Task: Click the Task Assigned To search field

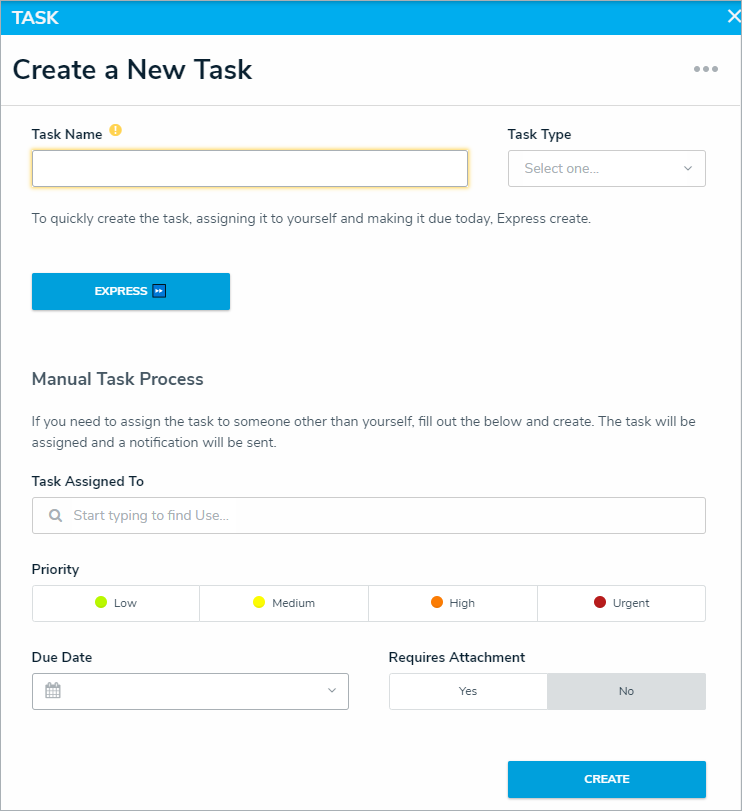Action: click(380, 516)
